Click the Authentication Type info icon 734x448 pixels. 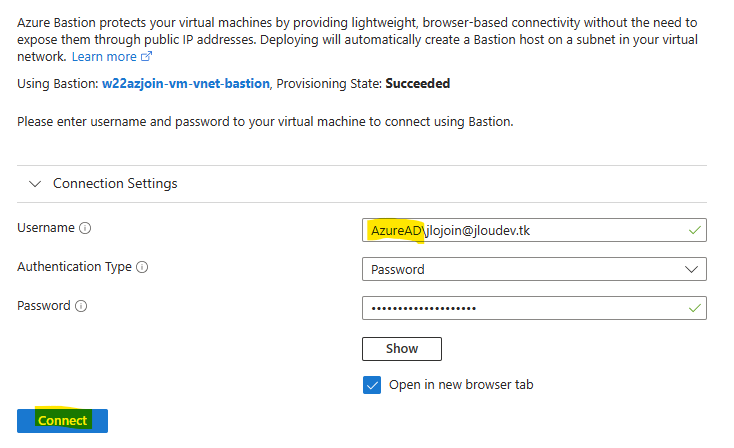(142, 267)
